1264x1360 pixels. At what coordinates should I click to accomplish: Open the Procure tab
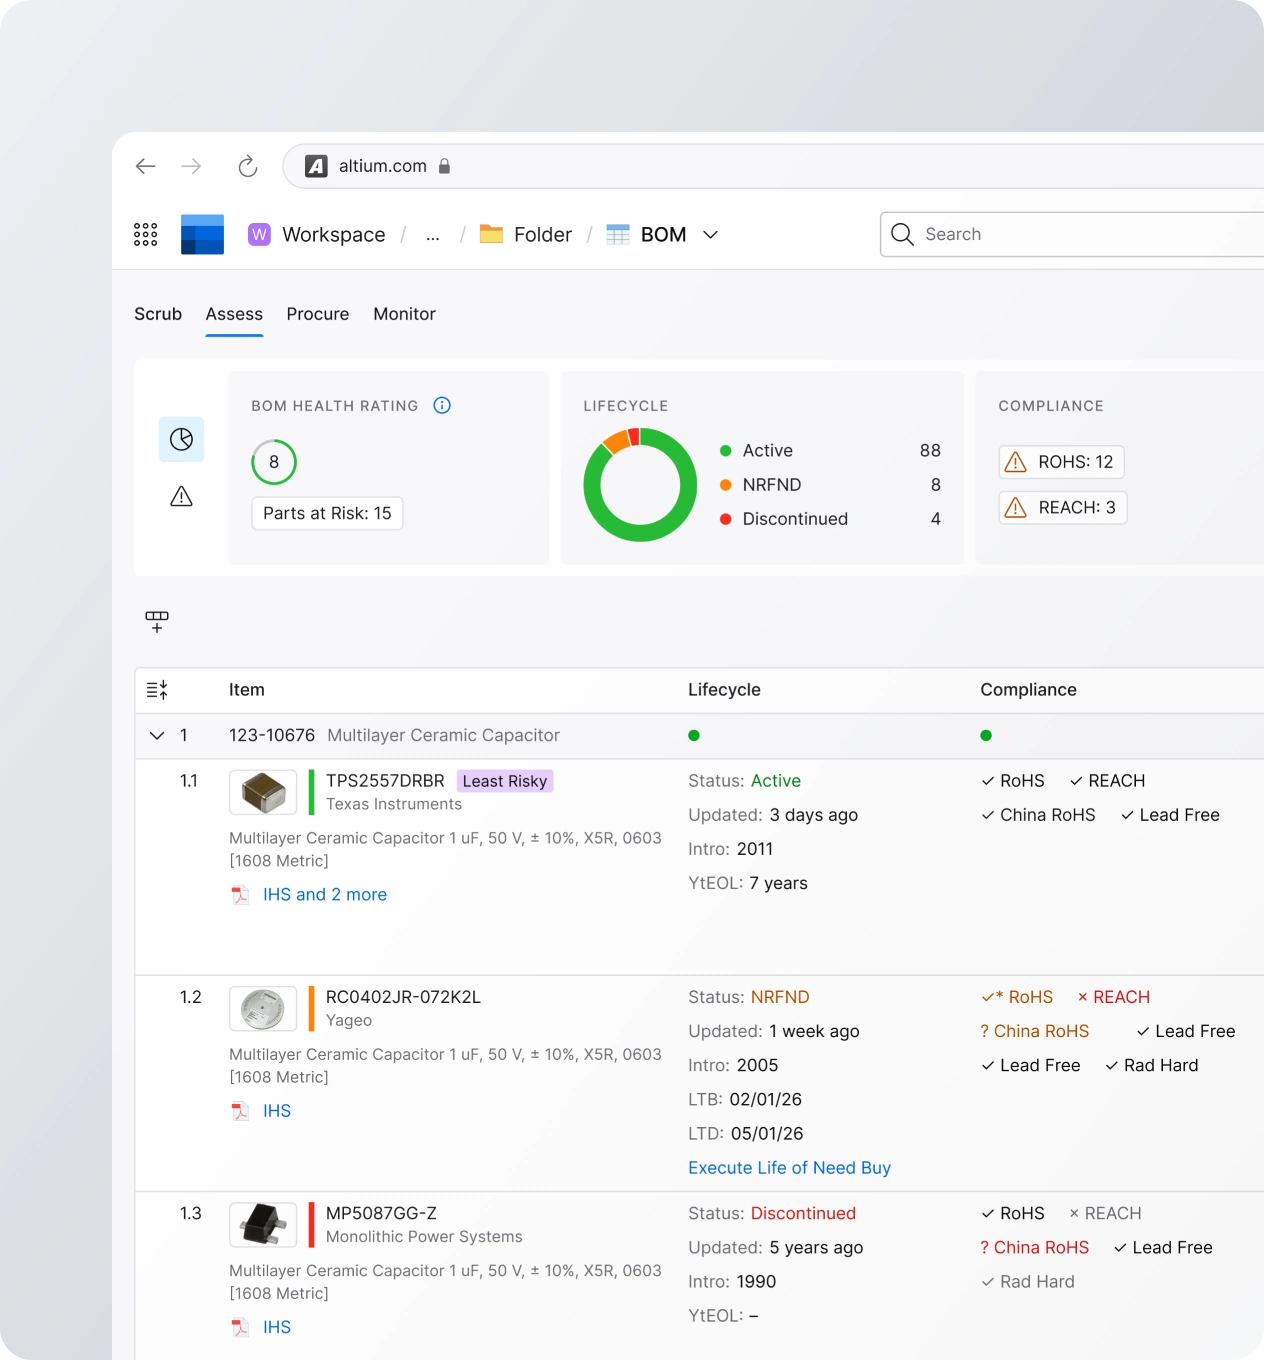click(x=318, y=314)
